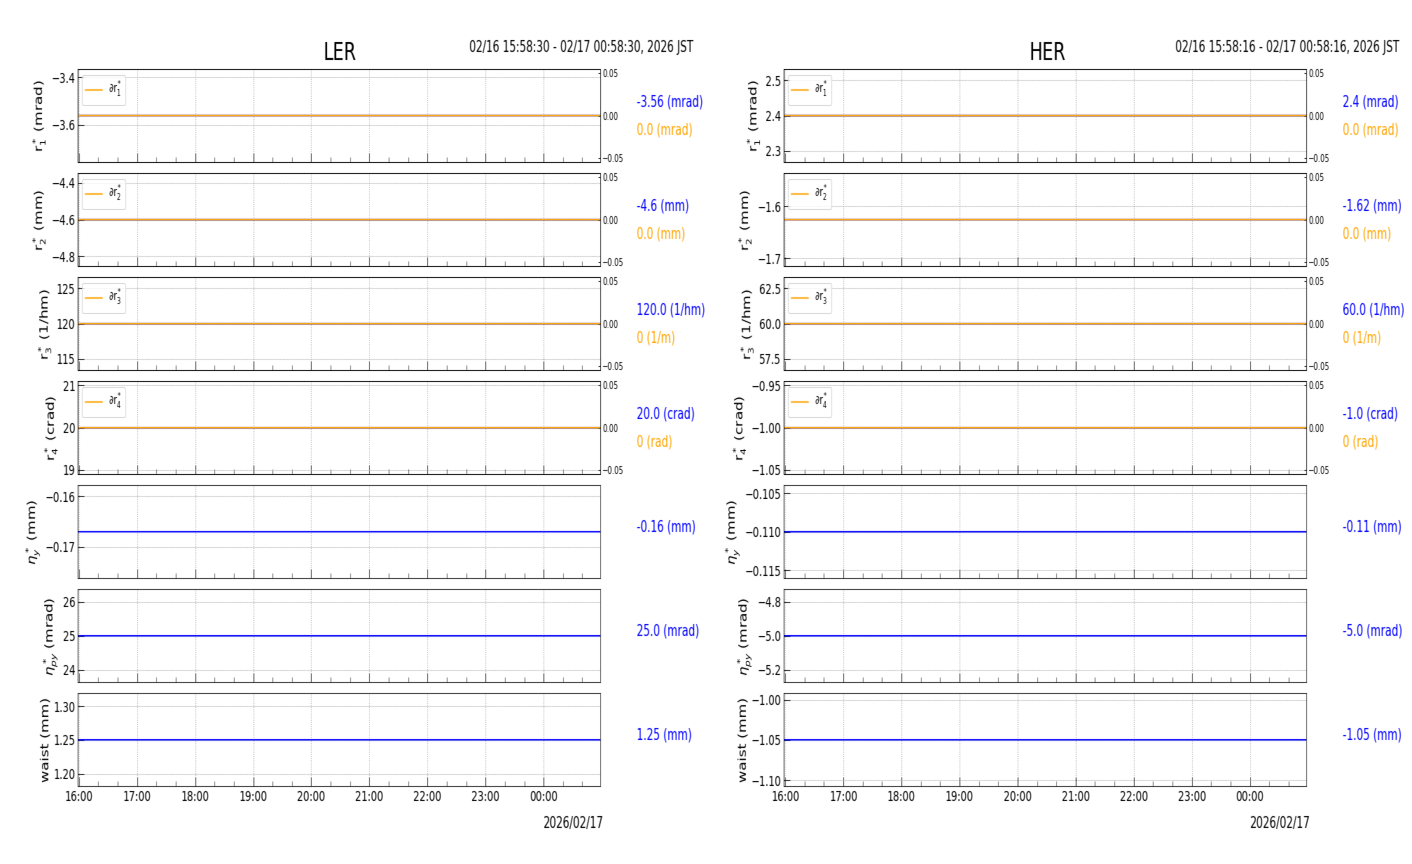Click the HER r2* (mm) axis label
Image resolution: width=1412 pixels, height=864 pixels.
[744, 220]
